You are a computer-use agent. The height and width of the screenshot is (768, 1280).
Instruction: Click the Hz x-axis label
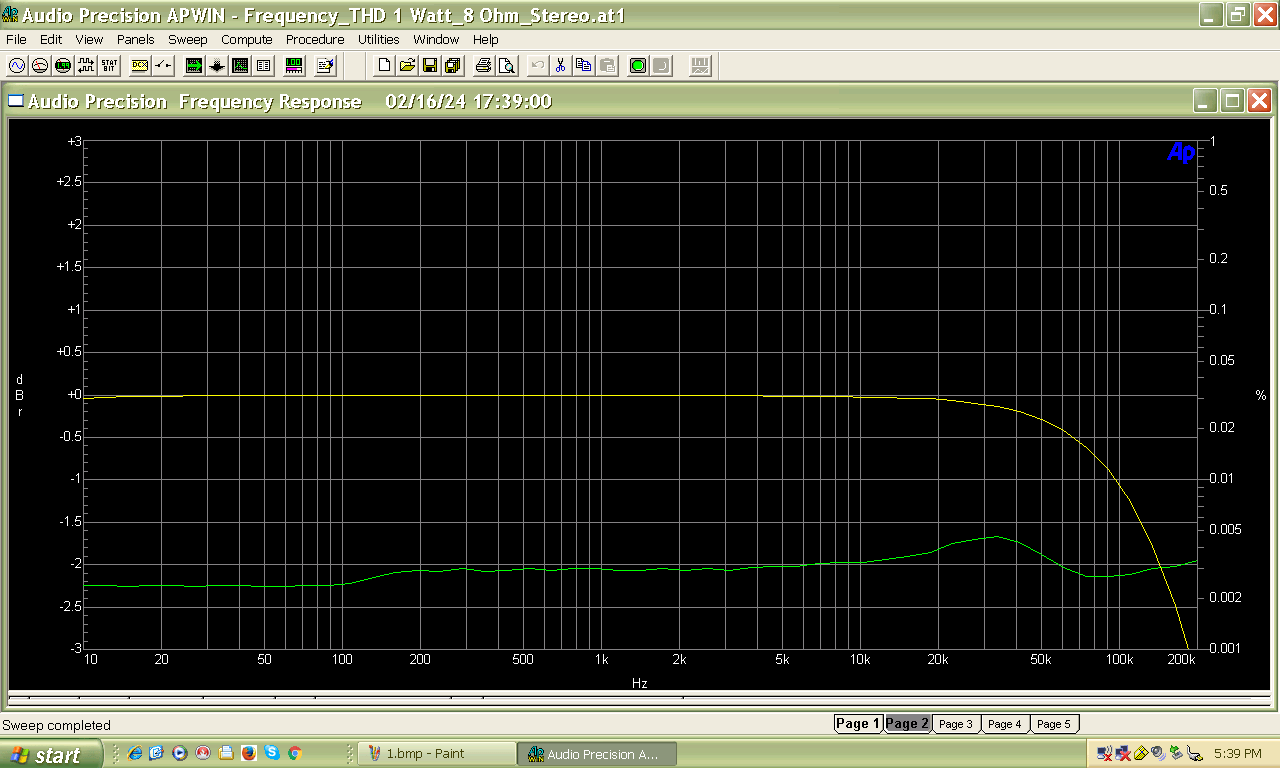click(640, 683)
